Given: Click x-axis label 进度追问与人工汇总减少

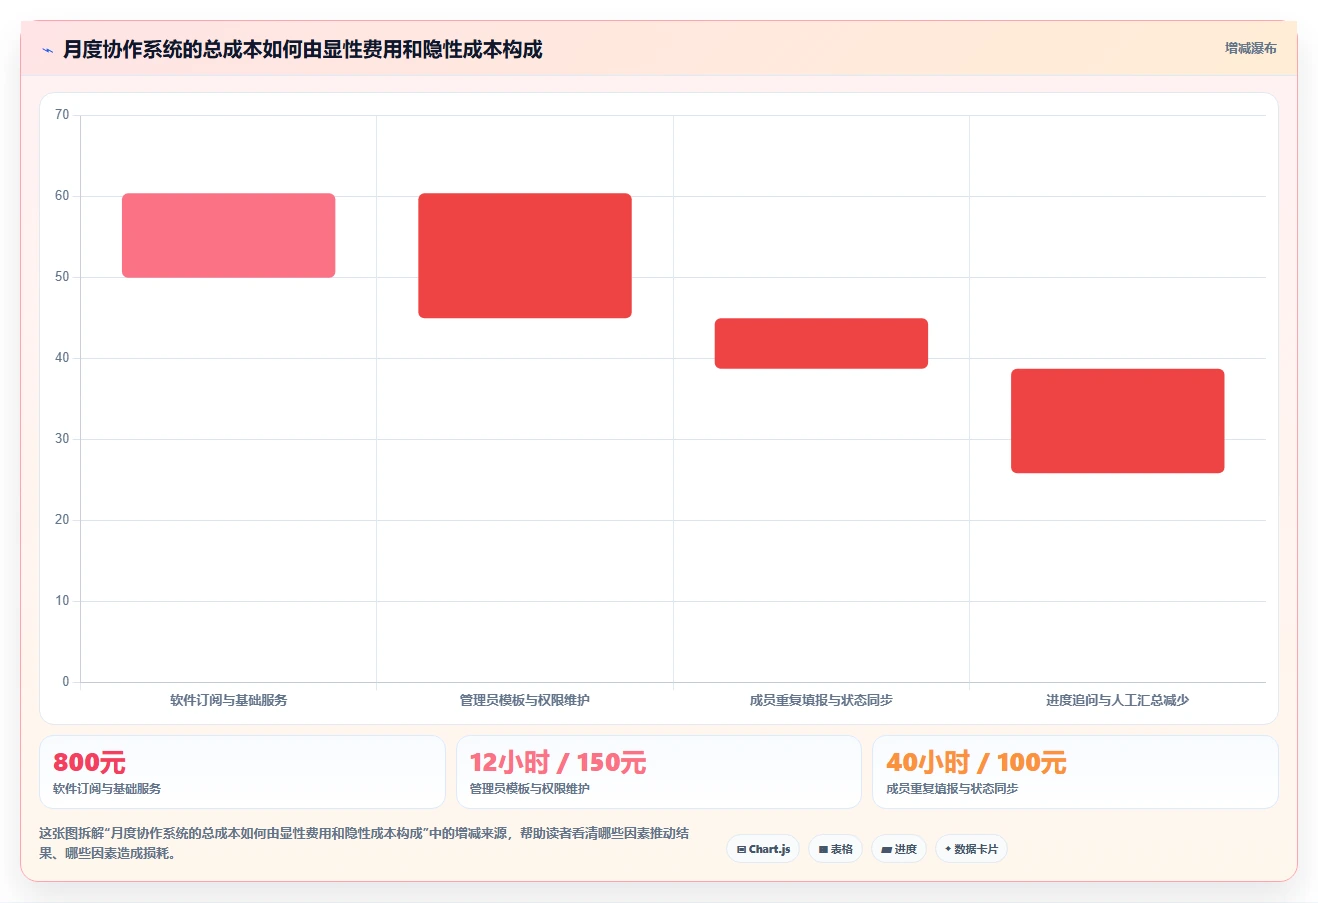Looking at the screenshot, I should [x=1117, y=700].
